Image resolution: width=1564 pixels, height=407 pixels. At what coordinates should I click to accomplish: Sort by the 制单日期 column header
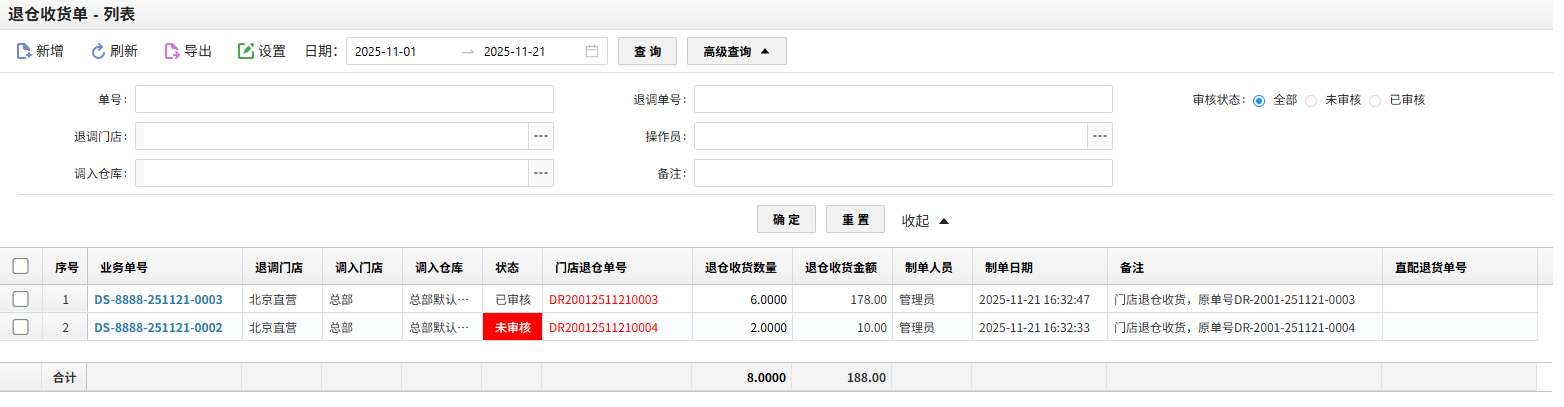pos(1008,268)
